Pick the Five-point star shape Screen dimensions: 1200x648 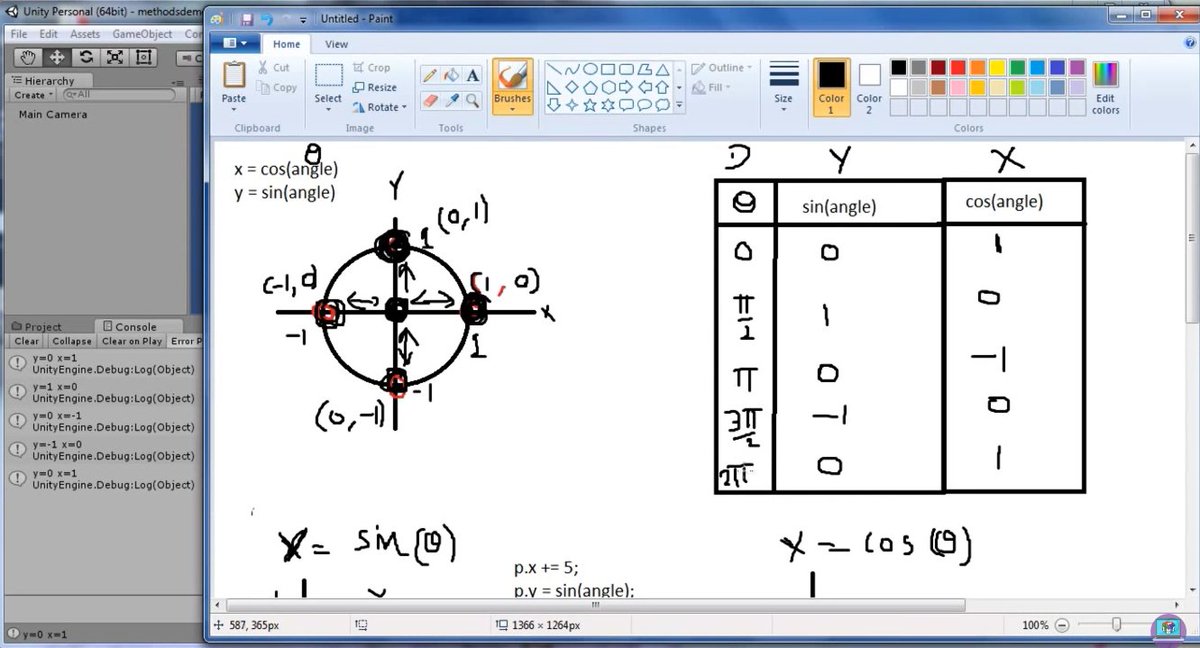(589, 105)
